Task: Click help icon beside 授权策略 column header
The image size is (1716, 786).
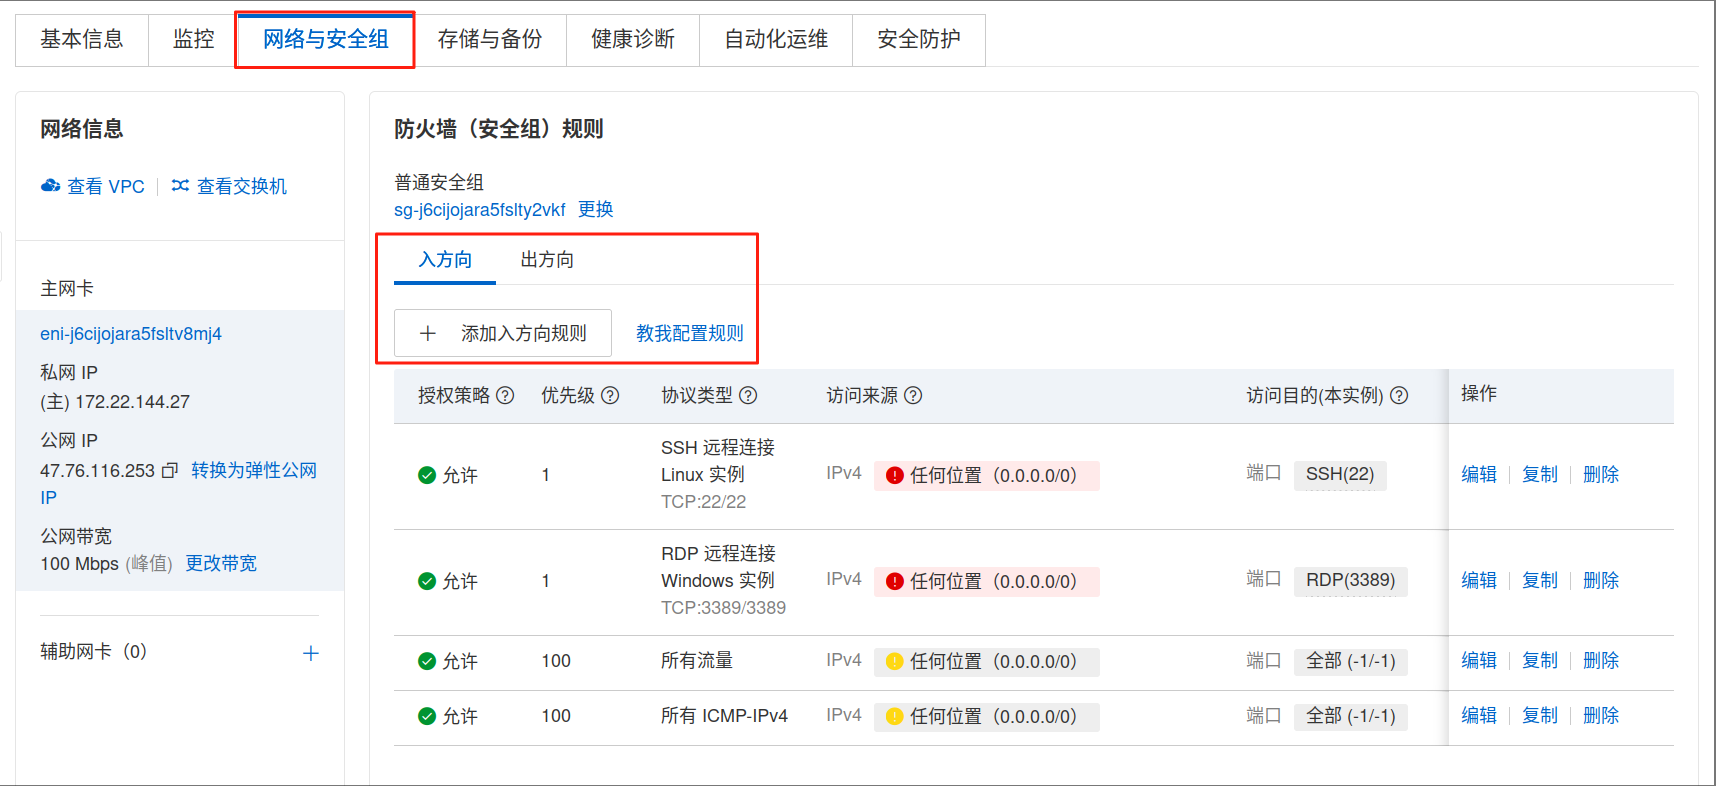Action: point(505,395)
